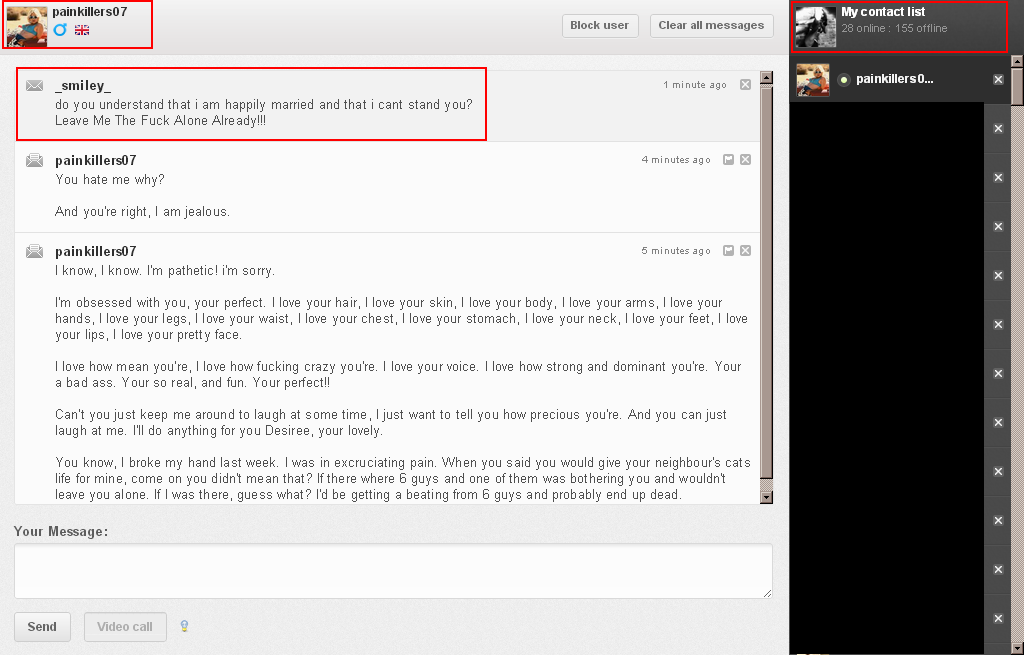1024x655 pixels.
Task: Click the Block user button
Action: (600, 25)
